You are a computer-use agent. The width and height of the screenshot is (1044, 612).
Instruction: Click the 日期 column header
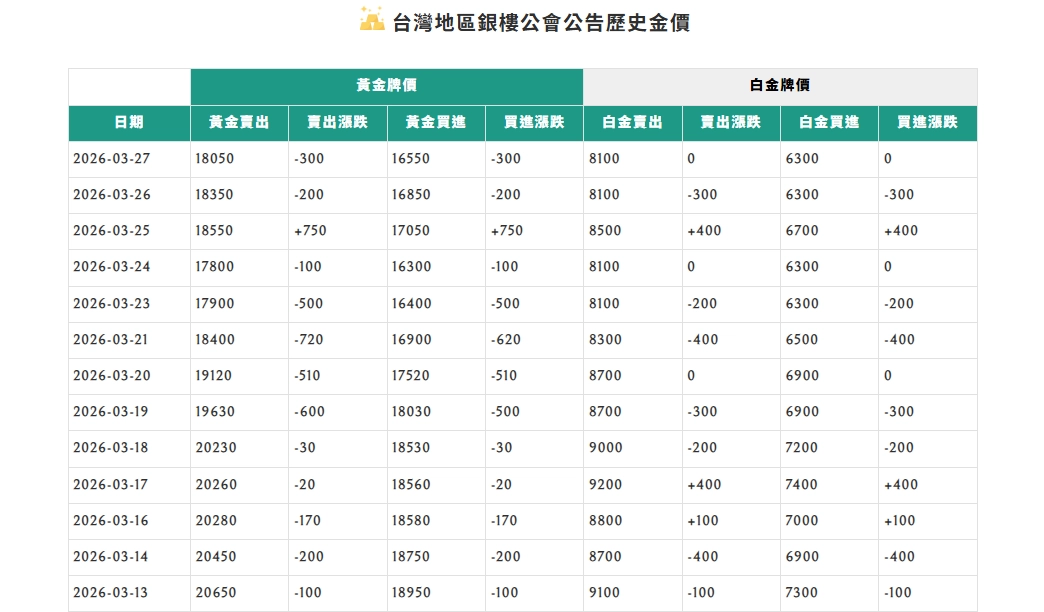coord(129,123)
